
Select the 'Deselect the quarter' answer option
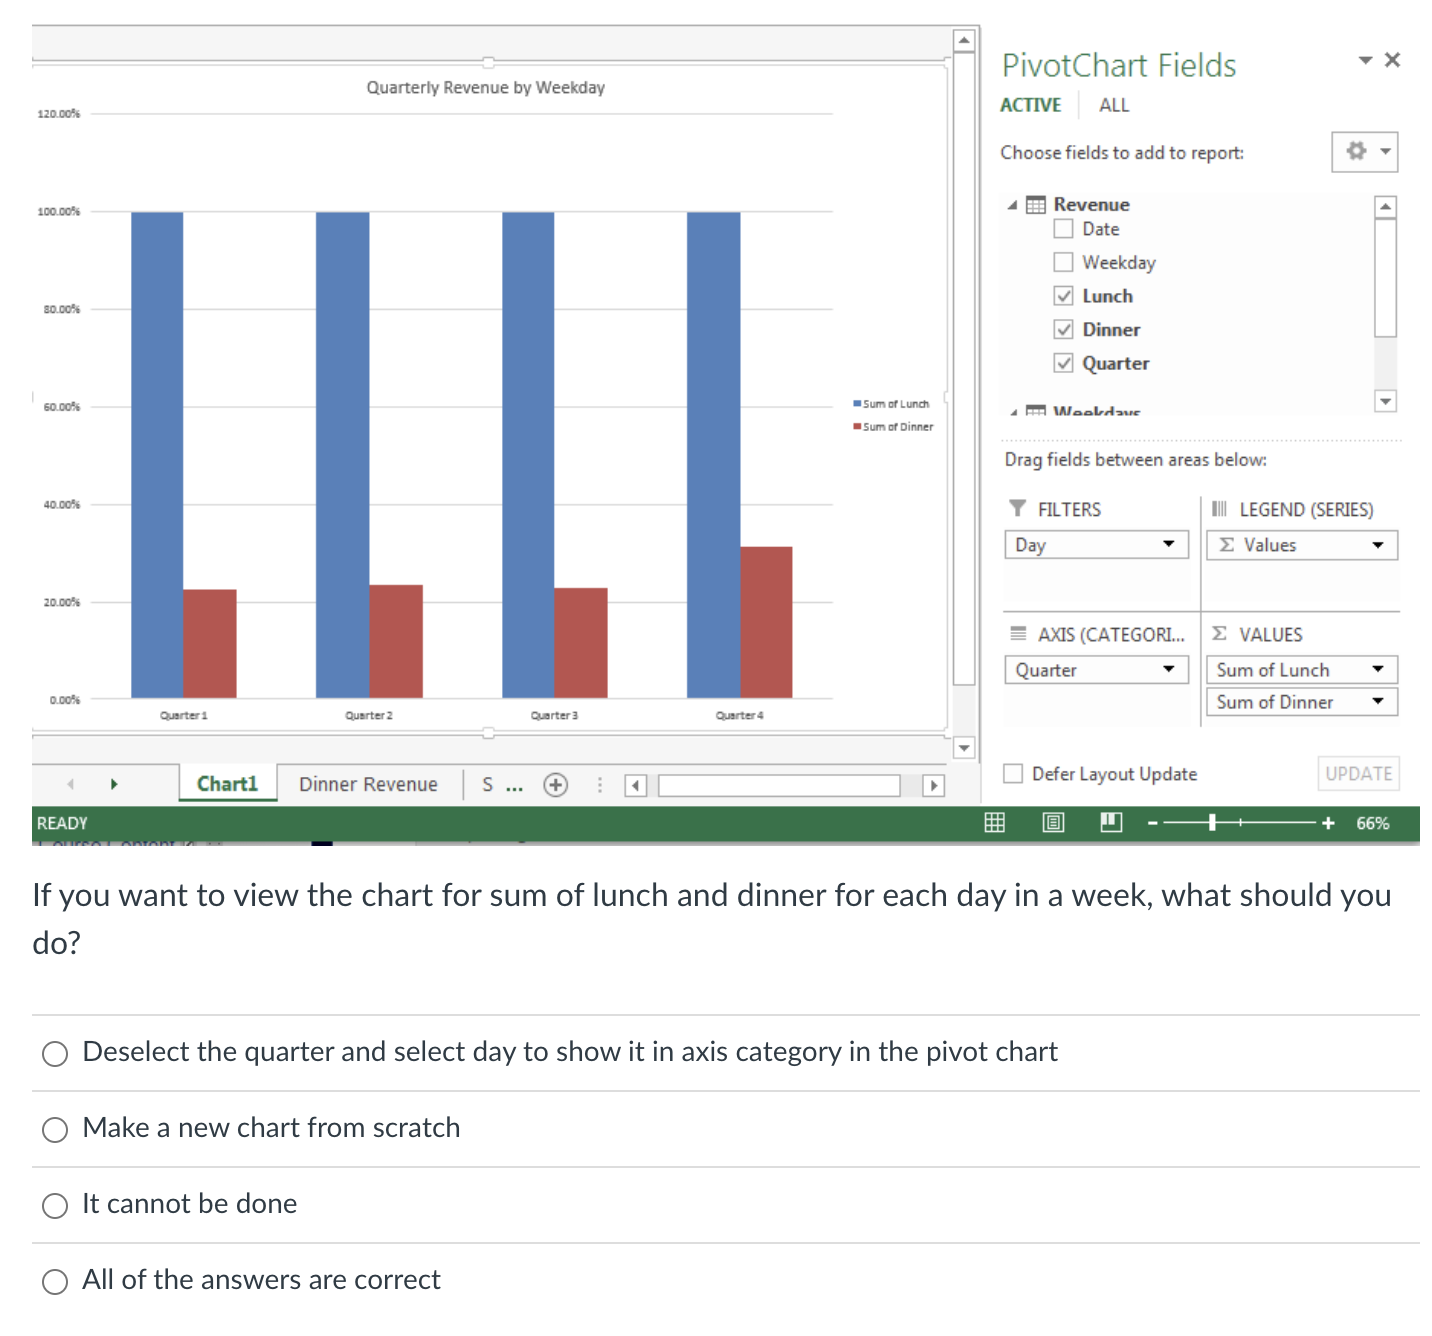[x=55, y=1053]
